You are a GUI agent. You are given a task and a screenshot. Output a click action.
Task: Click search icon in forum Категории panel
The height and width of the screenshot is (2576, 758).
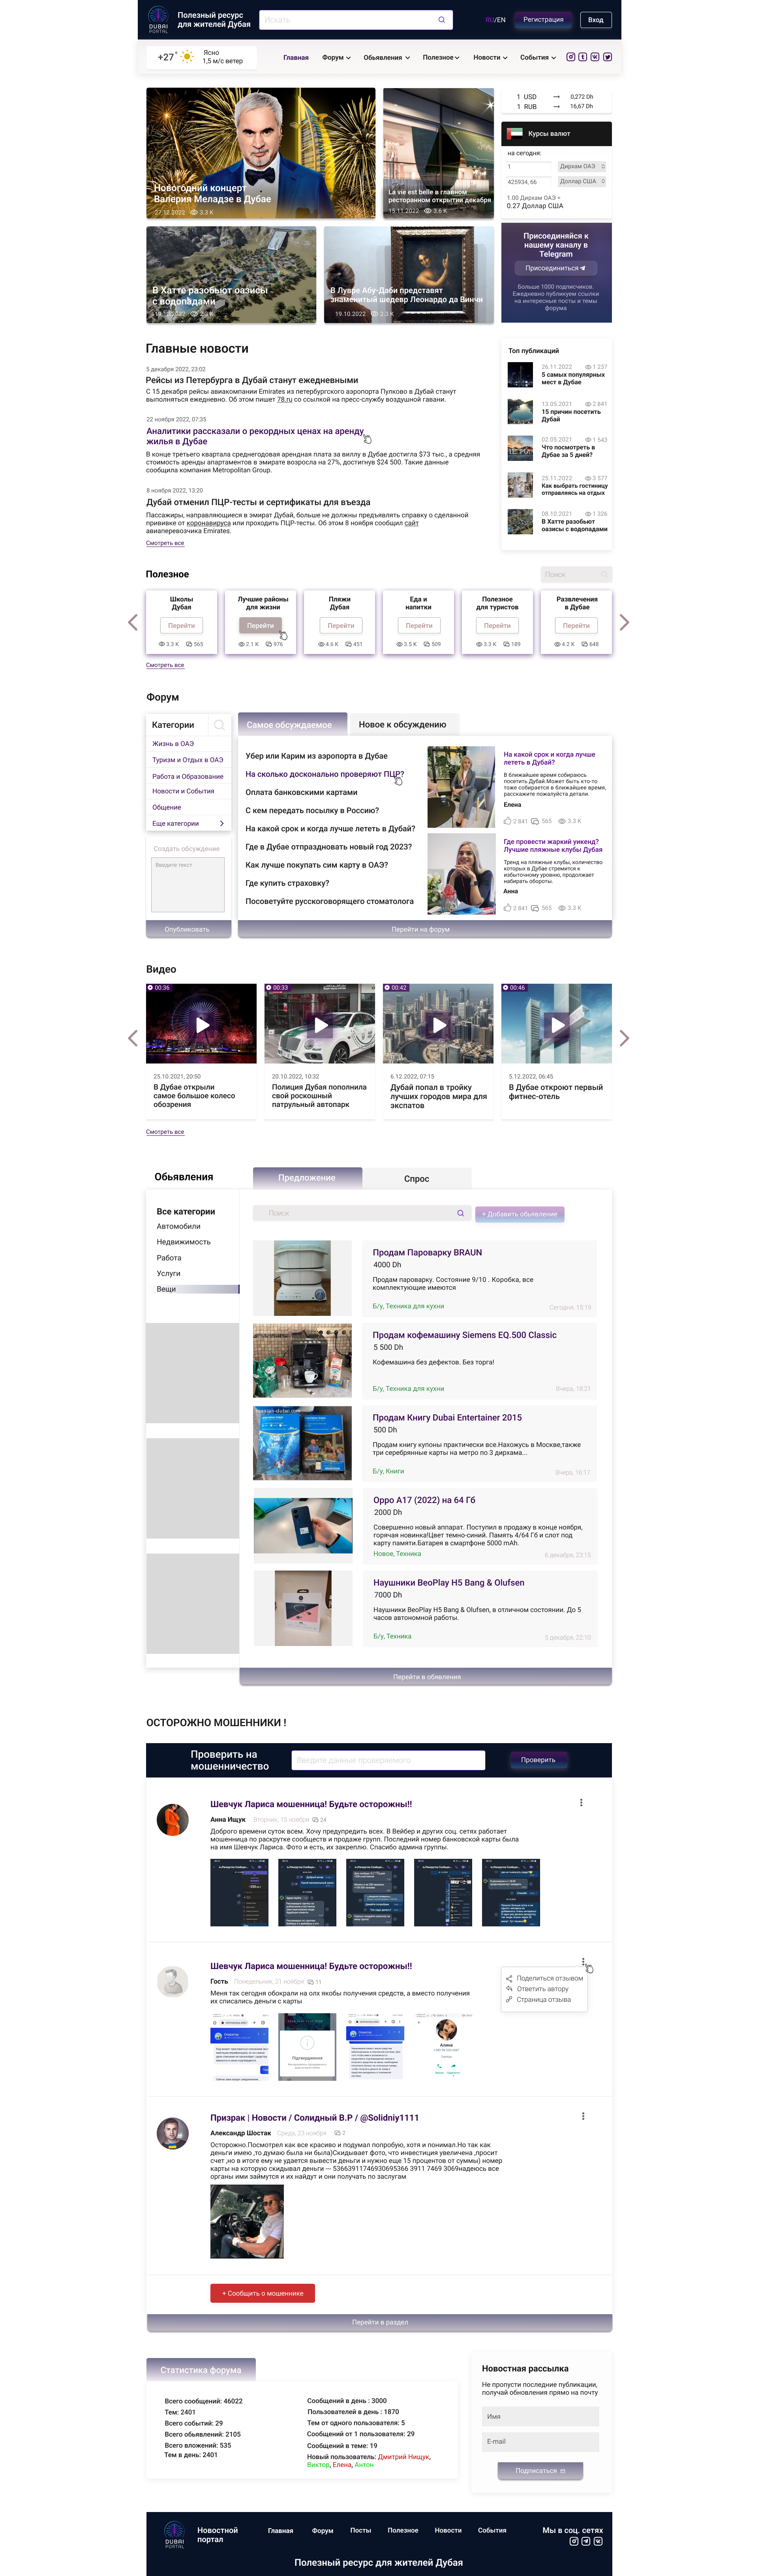[219, 725]
